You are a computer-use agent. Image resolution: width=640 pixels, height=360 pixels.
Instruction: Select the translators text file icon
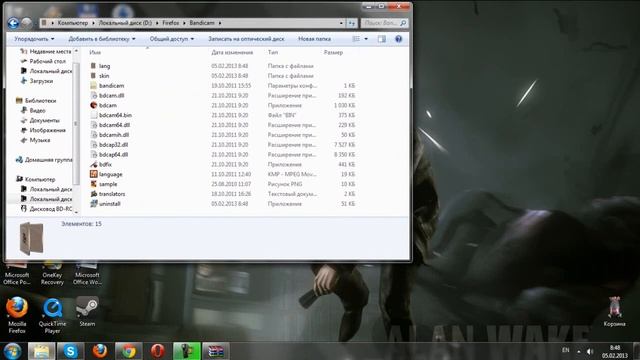[93, 193]
